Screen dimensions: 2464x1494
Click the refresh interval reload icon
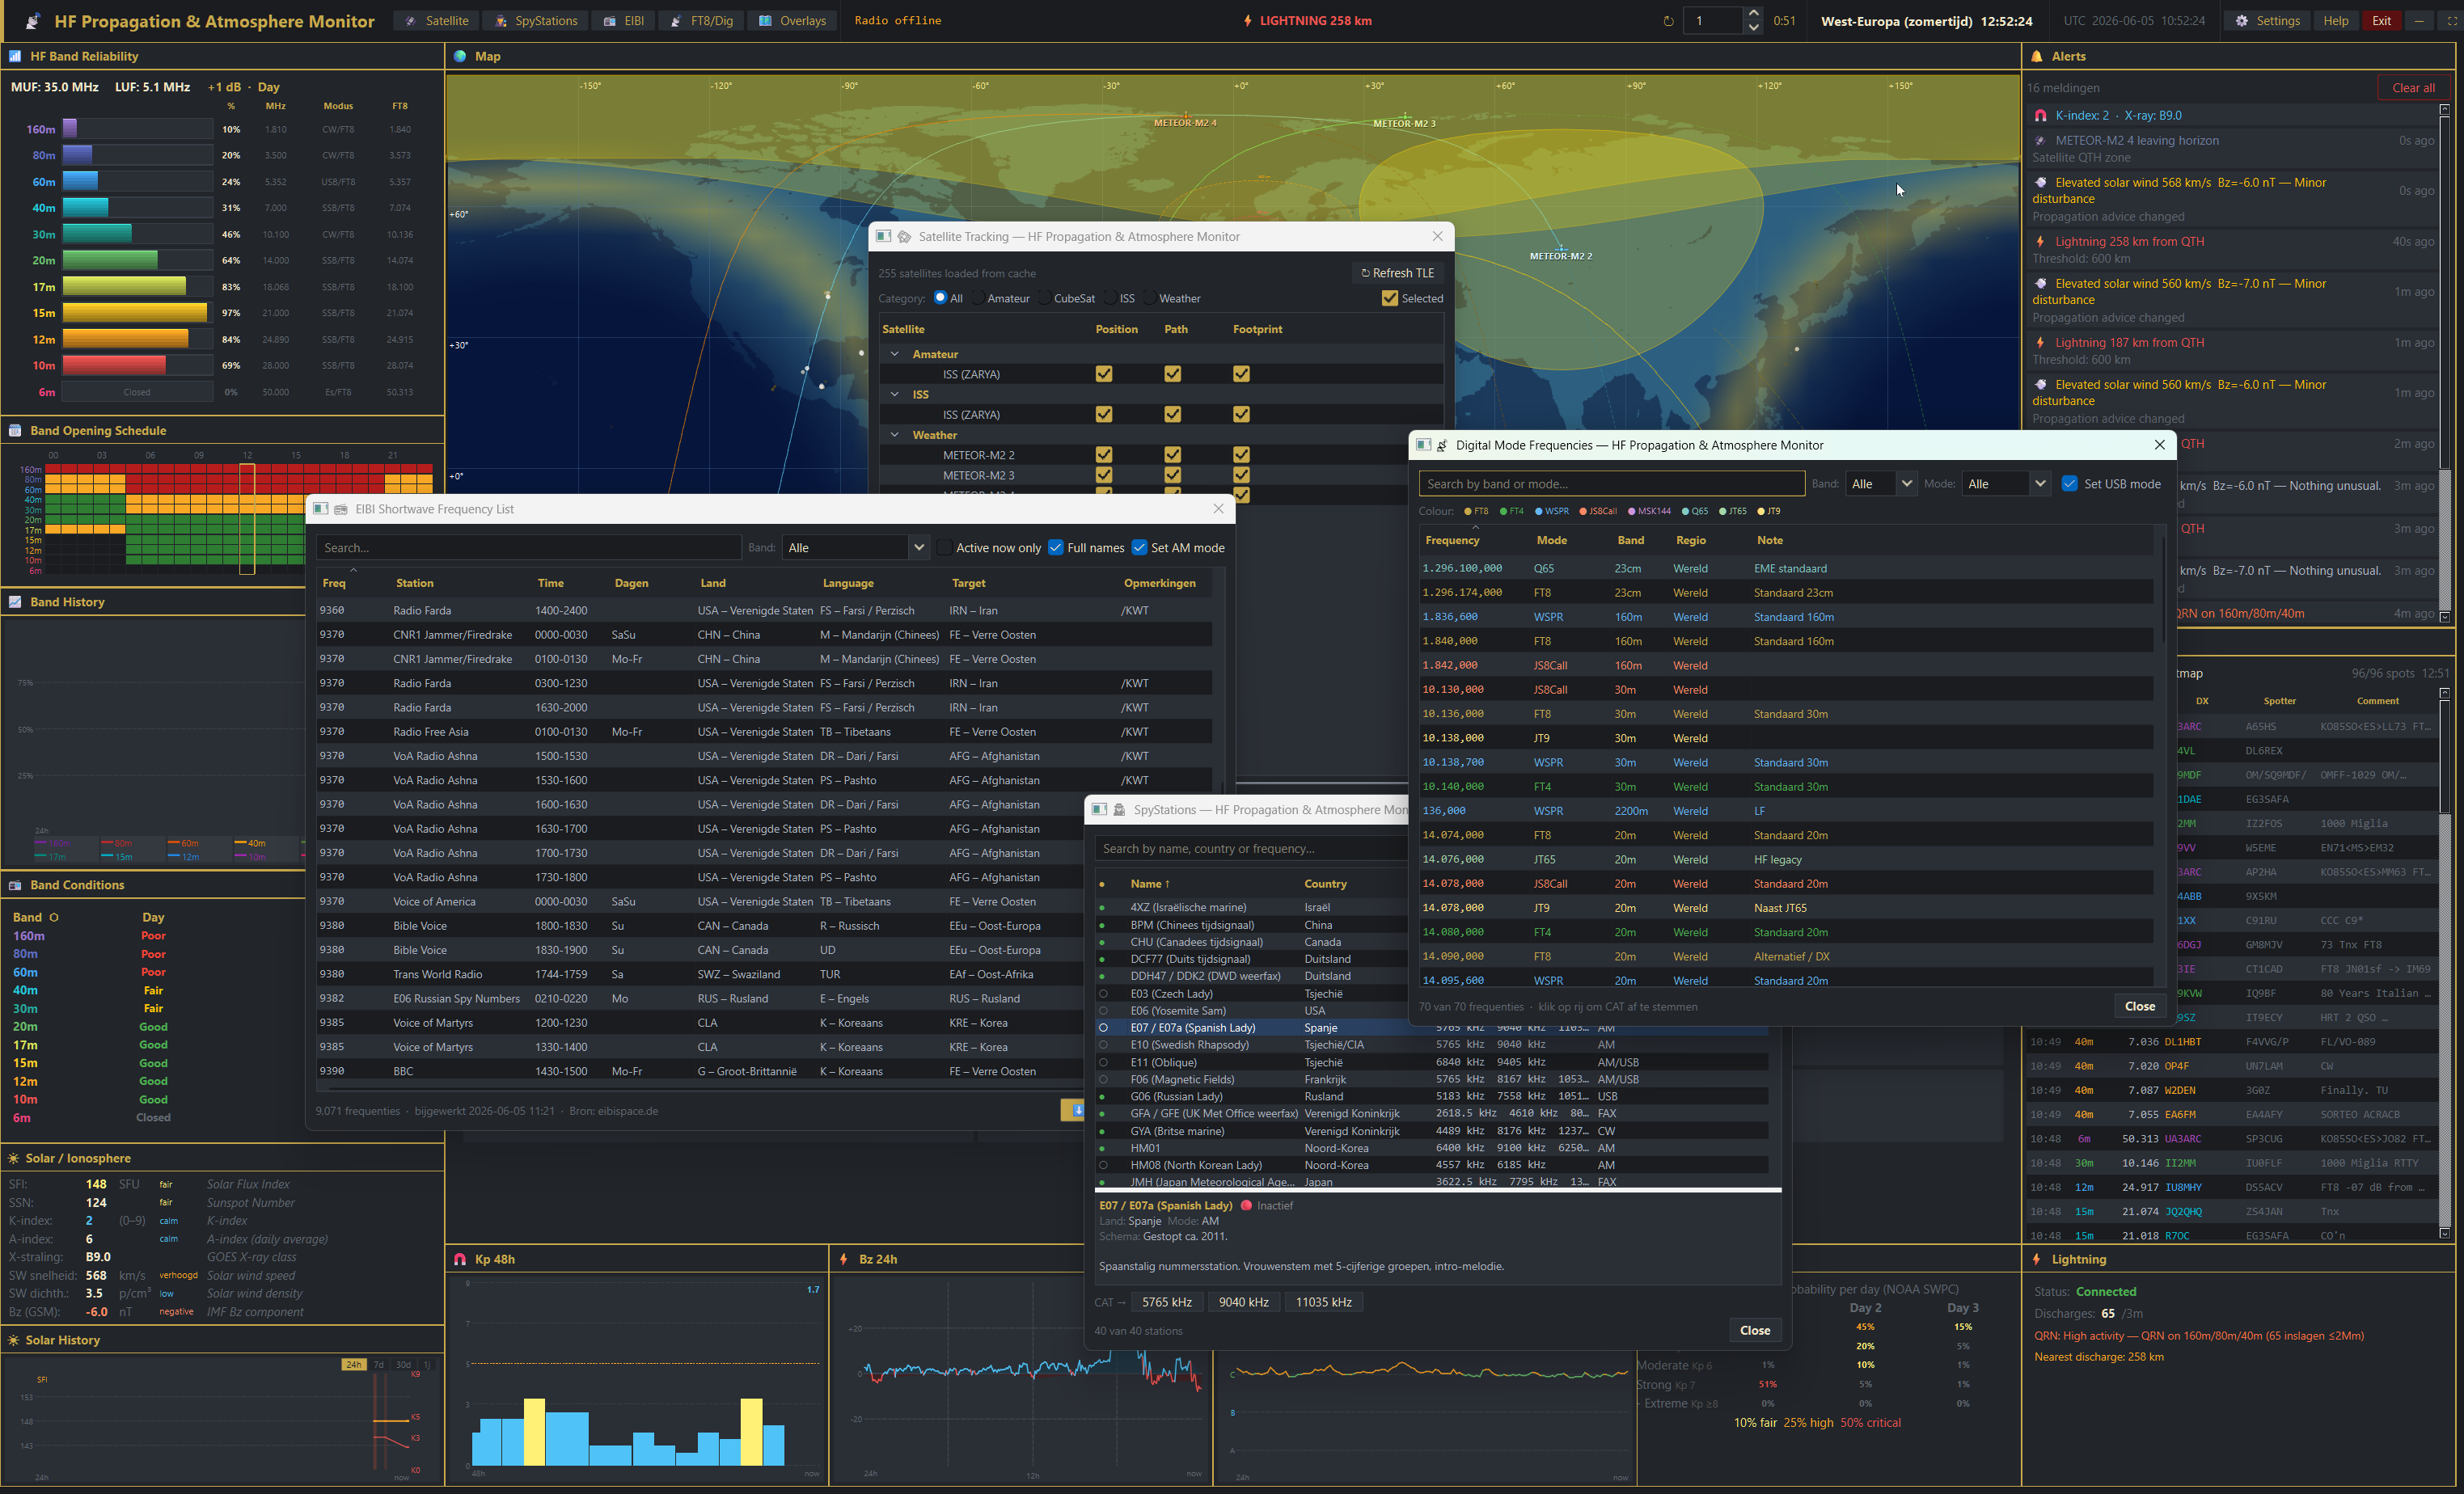tap(1668, 21)
